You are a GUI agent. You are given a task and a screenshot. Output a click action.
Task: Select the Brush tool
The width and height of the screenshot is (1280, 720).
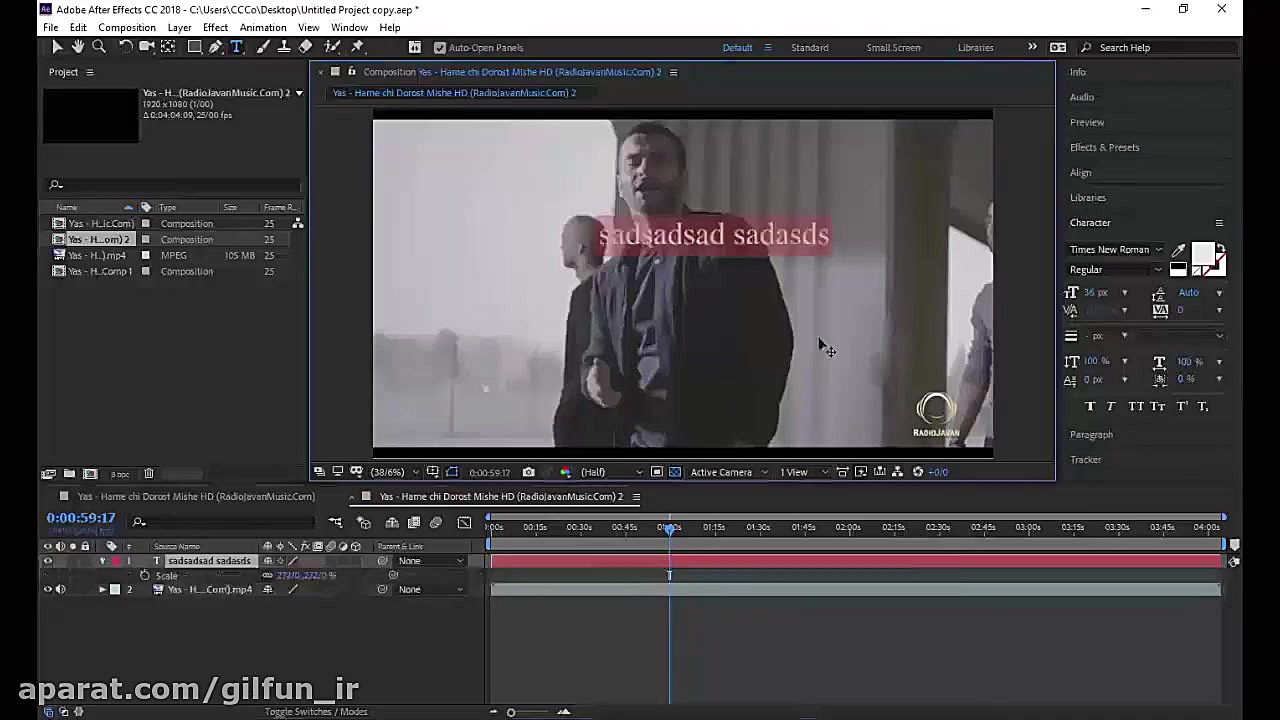pos(263,47)
